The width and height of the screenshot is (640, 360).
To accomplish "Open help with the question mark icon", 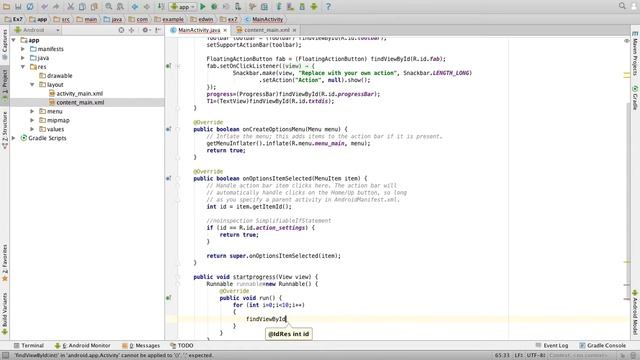I will pyautogui.click(x=328, y=7).
